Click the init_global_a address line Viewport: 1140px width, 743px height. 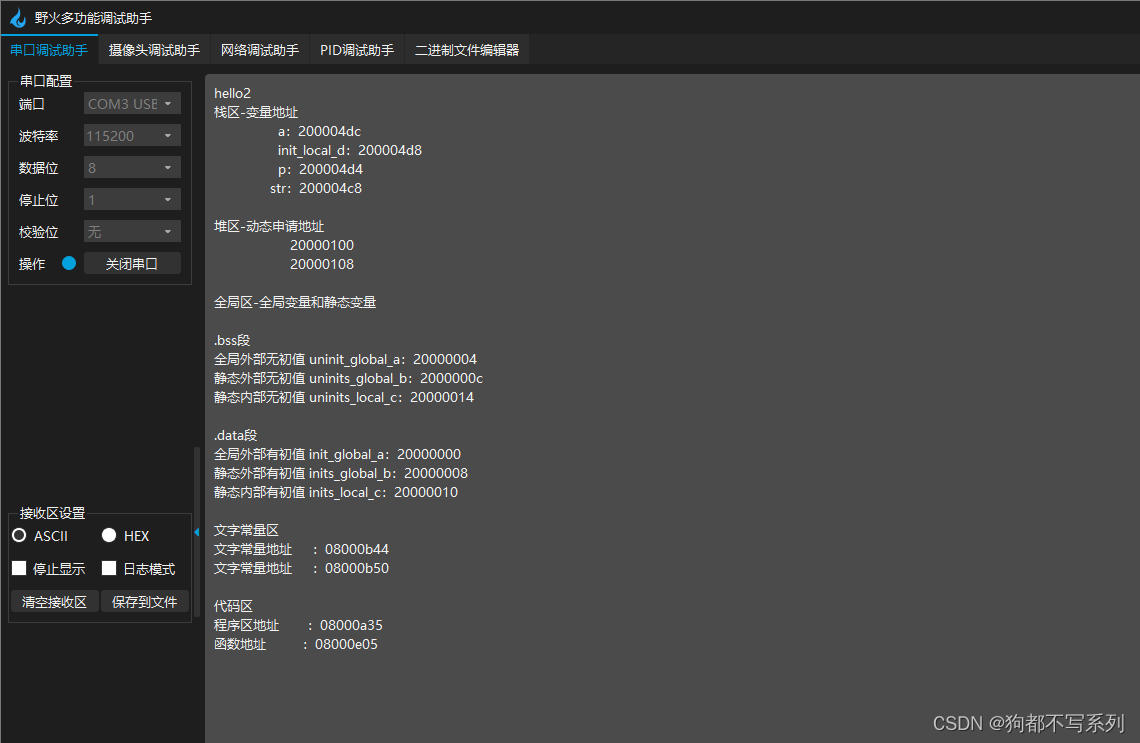click(337, 454)
